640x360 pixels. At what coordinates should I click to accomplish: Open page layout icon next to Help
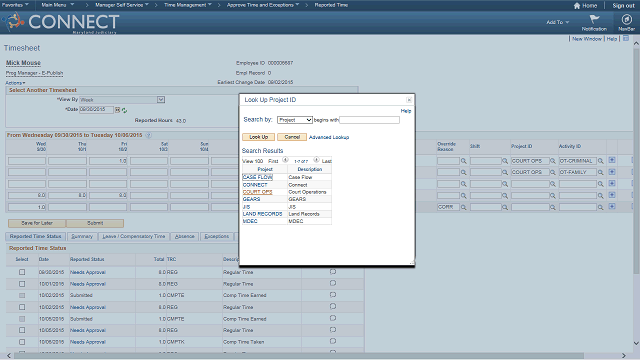626,38
